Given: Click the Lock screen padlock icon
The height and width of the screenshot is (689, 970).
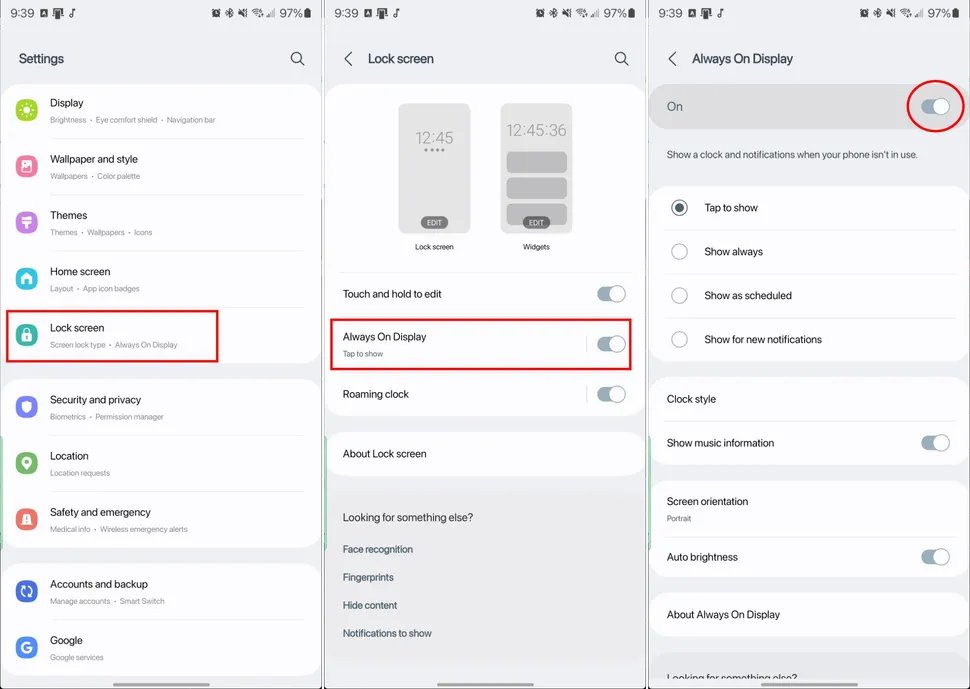Looking at the screenshot, I should point(27,335).
